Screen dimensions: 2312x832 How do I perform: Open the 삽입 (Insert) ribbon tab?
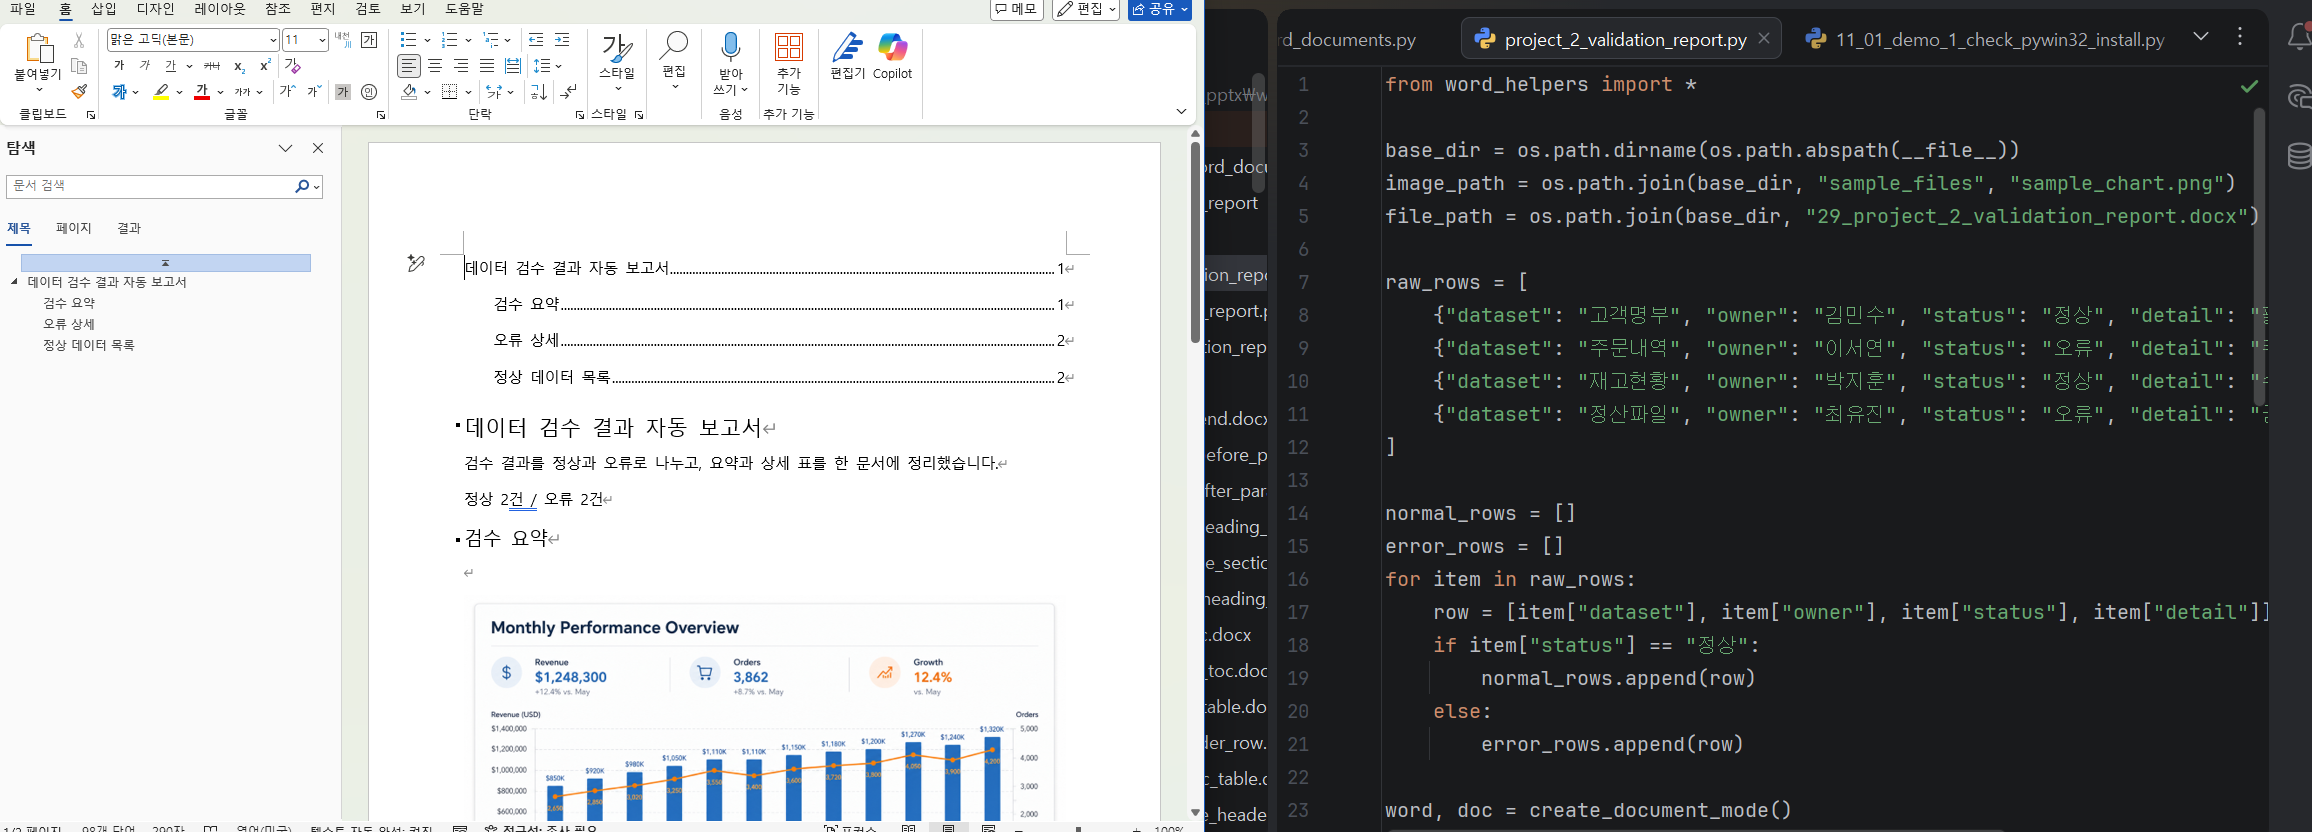[104, 9]
